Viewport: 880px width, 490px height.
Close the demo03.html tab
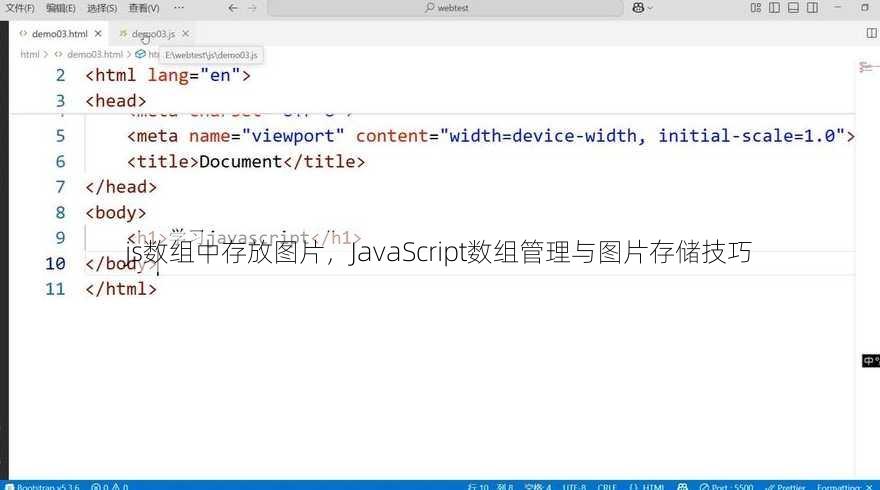tap(98, 34)
